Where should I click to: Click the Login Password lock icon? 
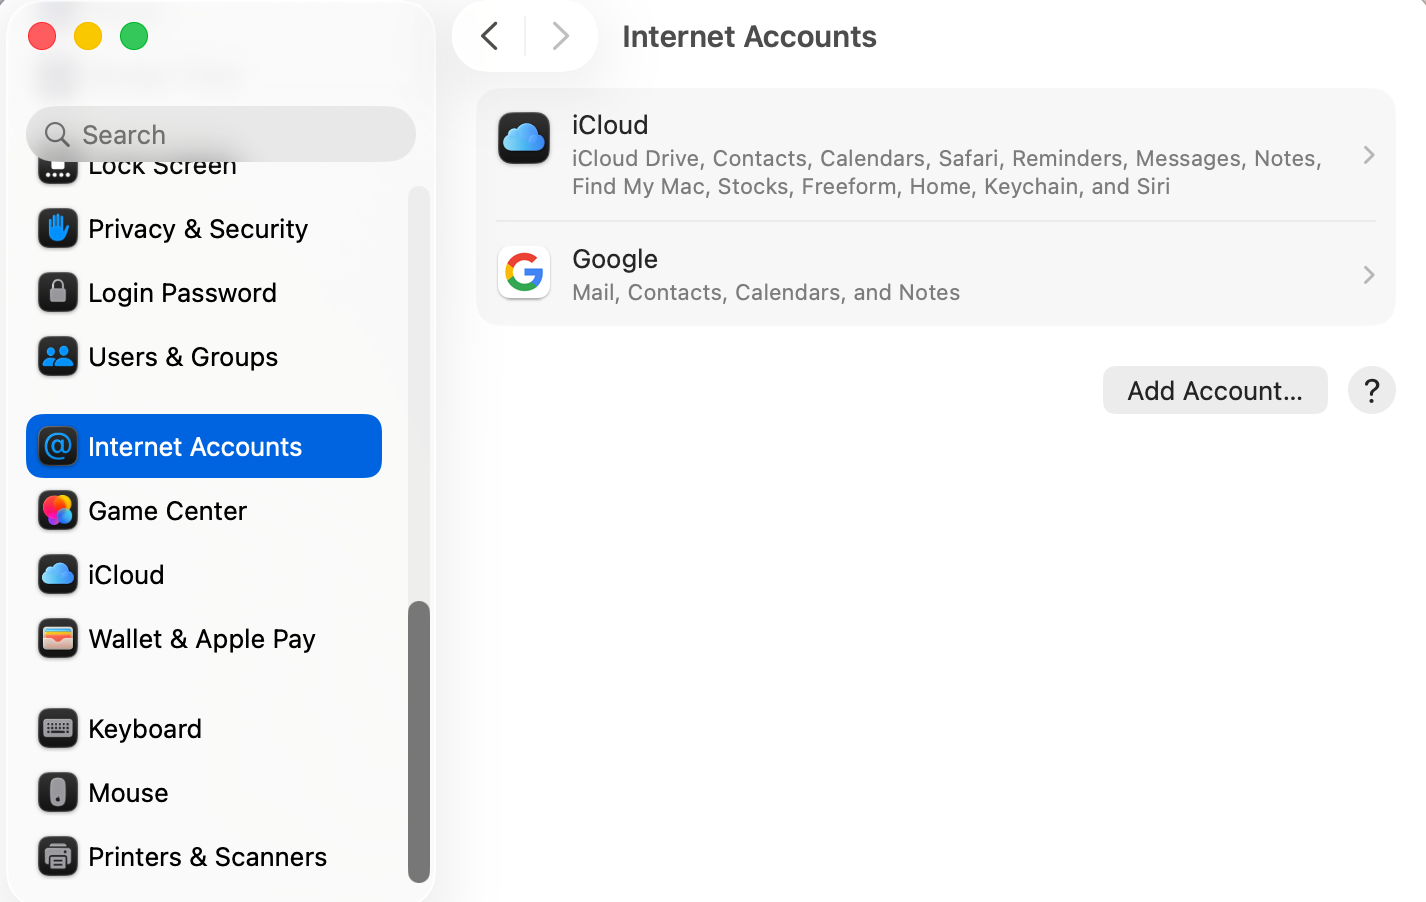tap(58, 293)
